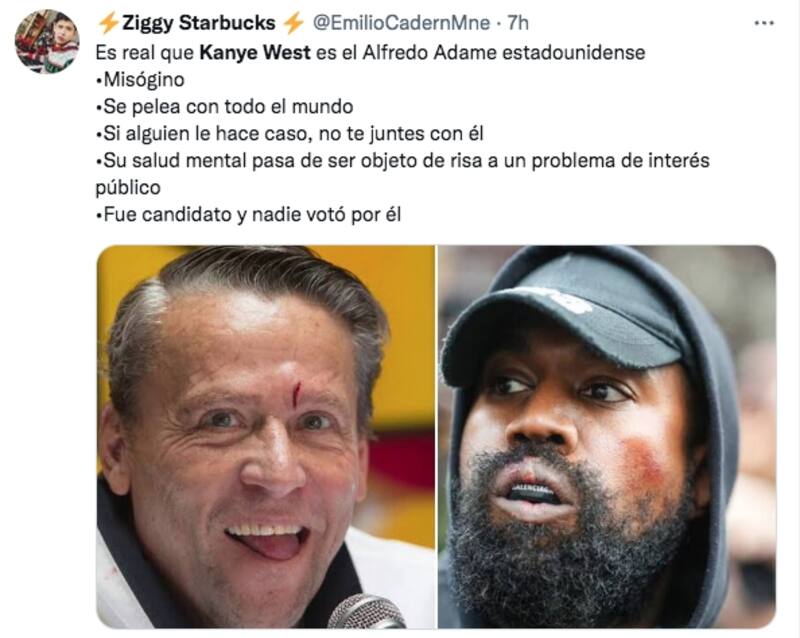
Task: Click the Fue candidato y nadie votó line
Action: (x=248, y=214)
